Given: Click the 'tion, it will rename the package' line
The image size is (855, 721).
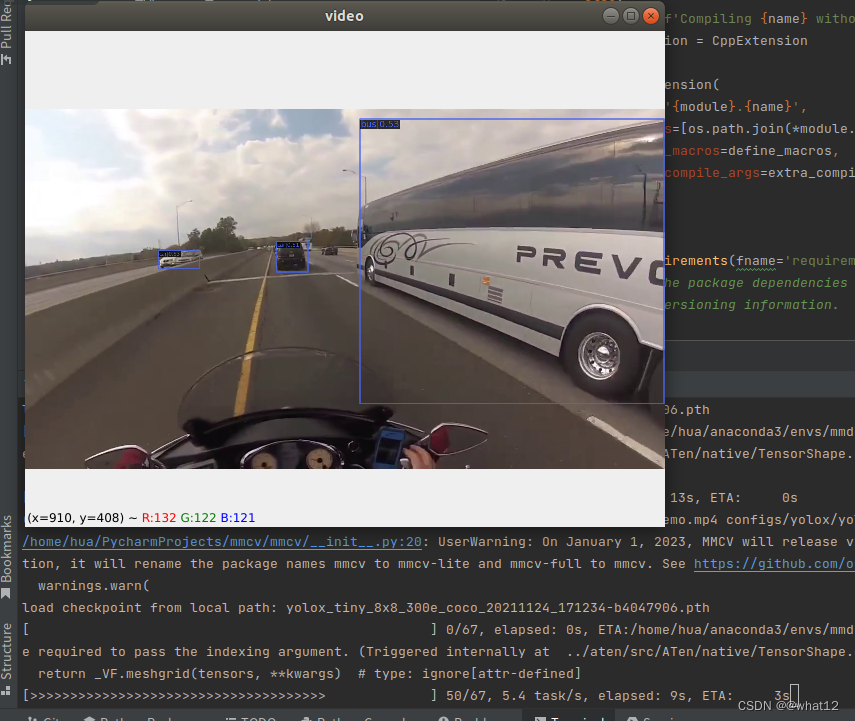Looking at the screenshot, I should point(438,563).
